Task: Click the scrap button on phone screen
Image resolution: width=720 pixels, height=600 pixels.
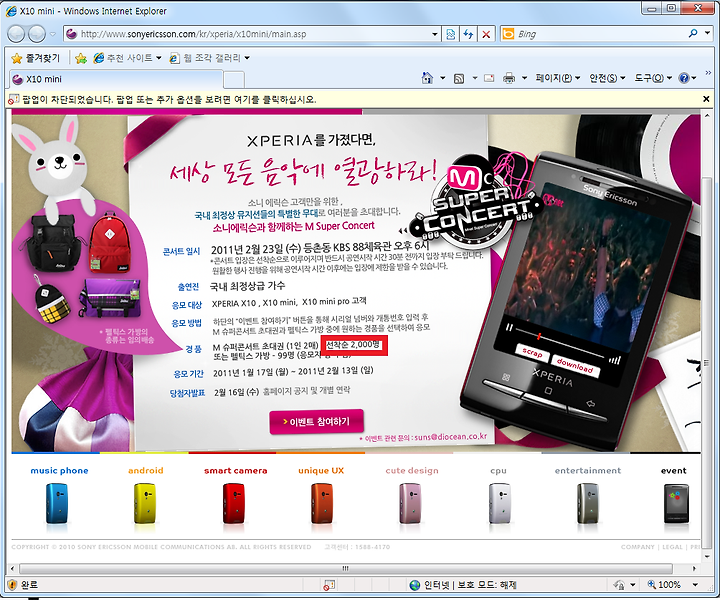Action: coord(532,353)
